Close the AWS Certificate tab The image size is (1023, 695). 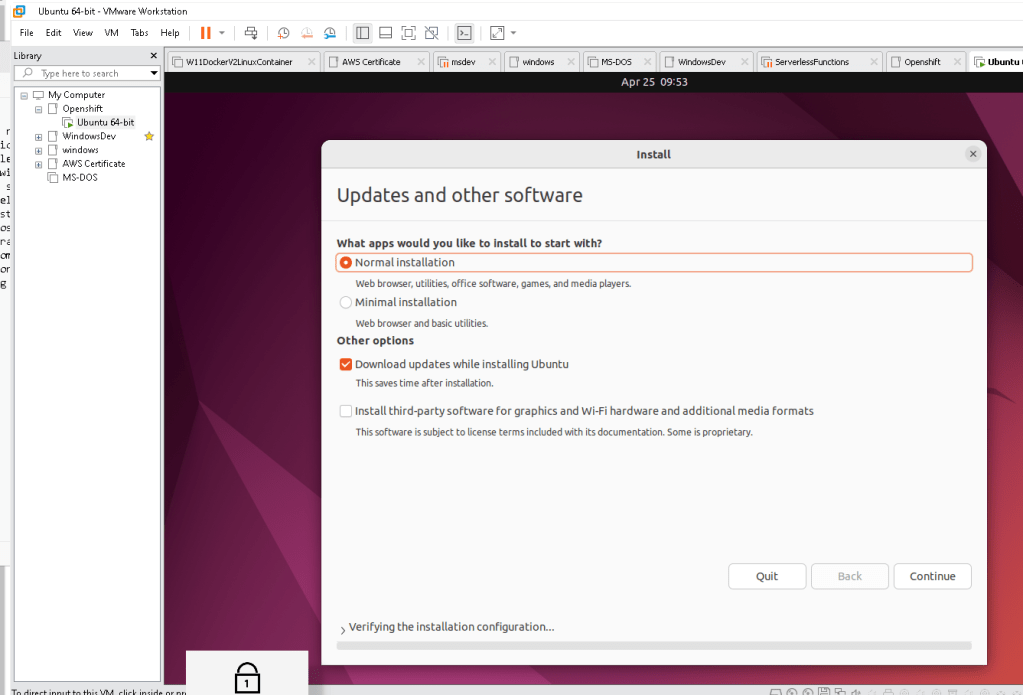[421, 61]
